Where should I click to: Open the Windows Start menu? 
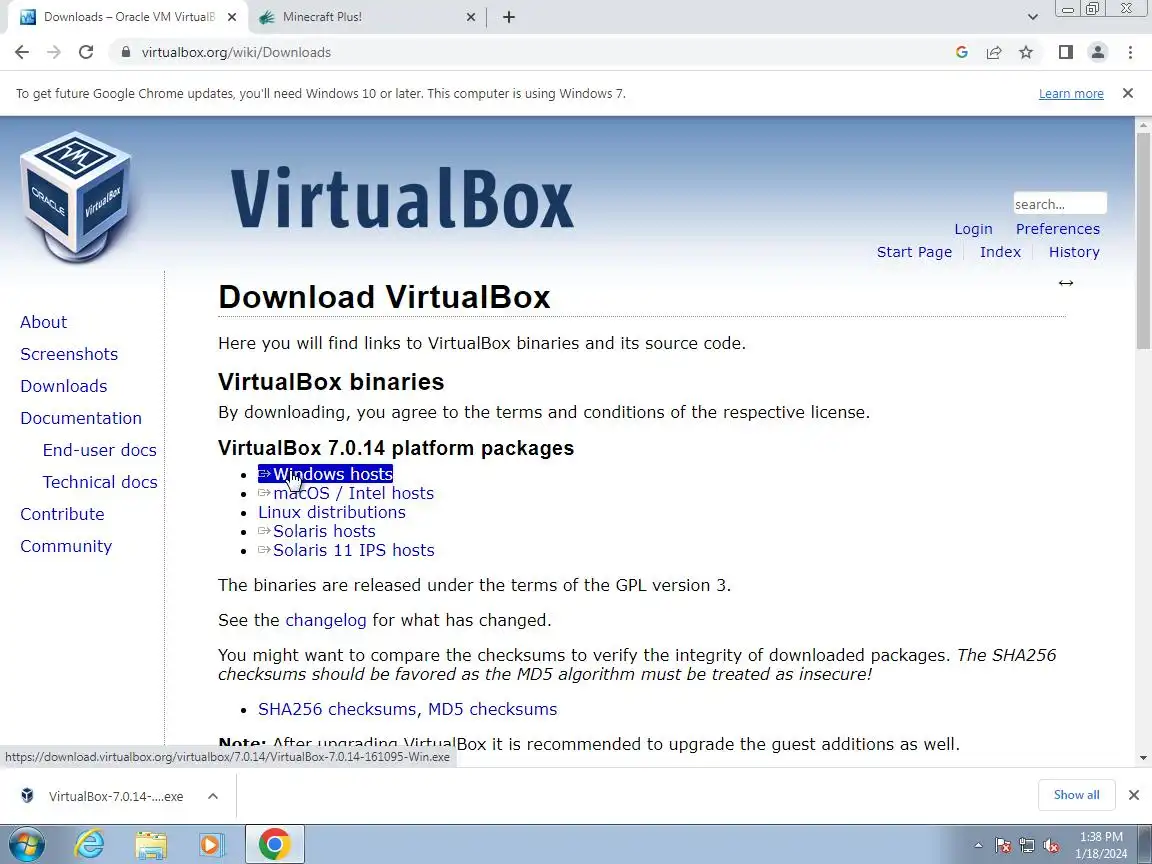click(x=26, y=844)
